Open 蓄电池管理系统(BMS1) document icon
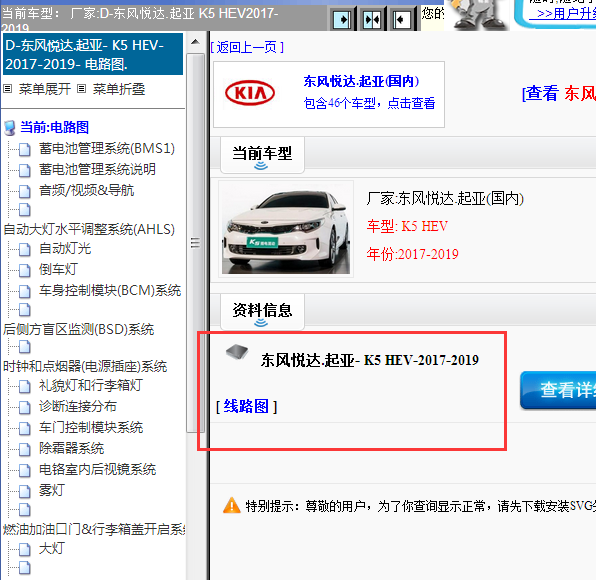Screen dimensions: 596x580 tap(24, 149)
